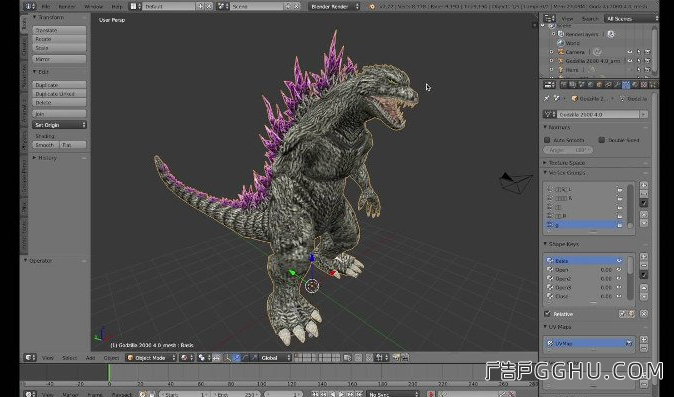Click the Outliner editor type icon
The width and height of the screenshot is (674, 397).
click(549, 18)
